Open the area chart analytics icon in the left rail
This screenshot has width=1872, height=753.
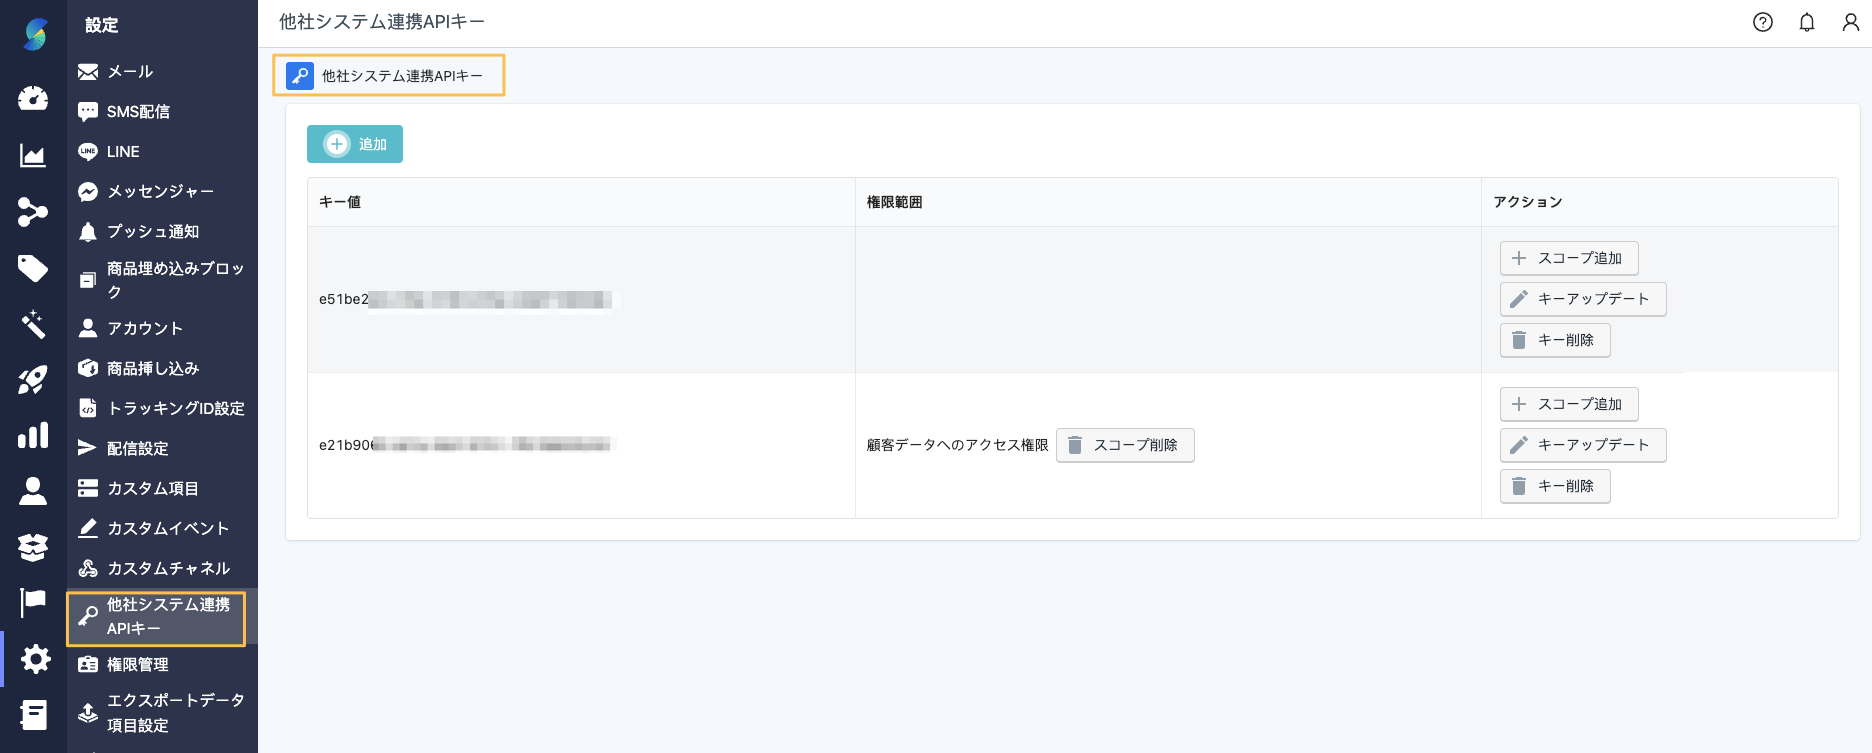click(33, 155)
